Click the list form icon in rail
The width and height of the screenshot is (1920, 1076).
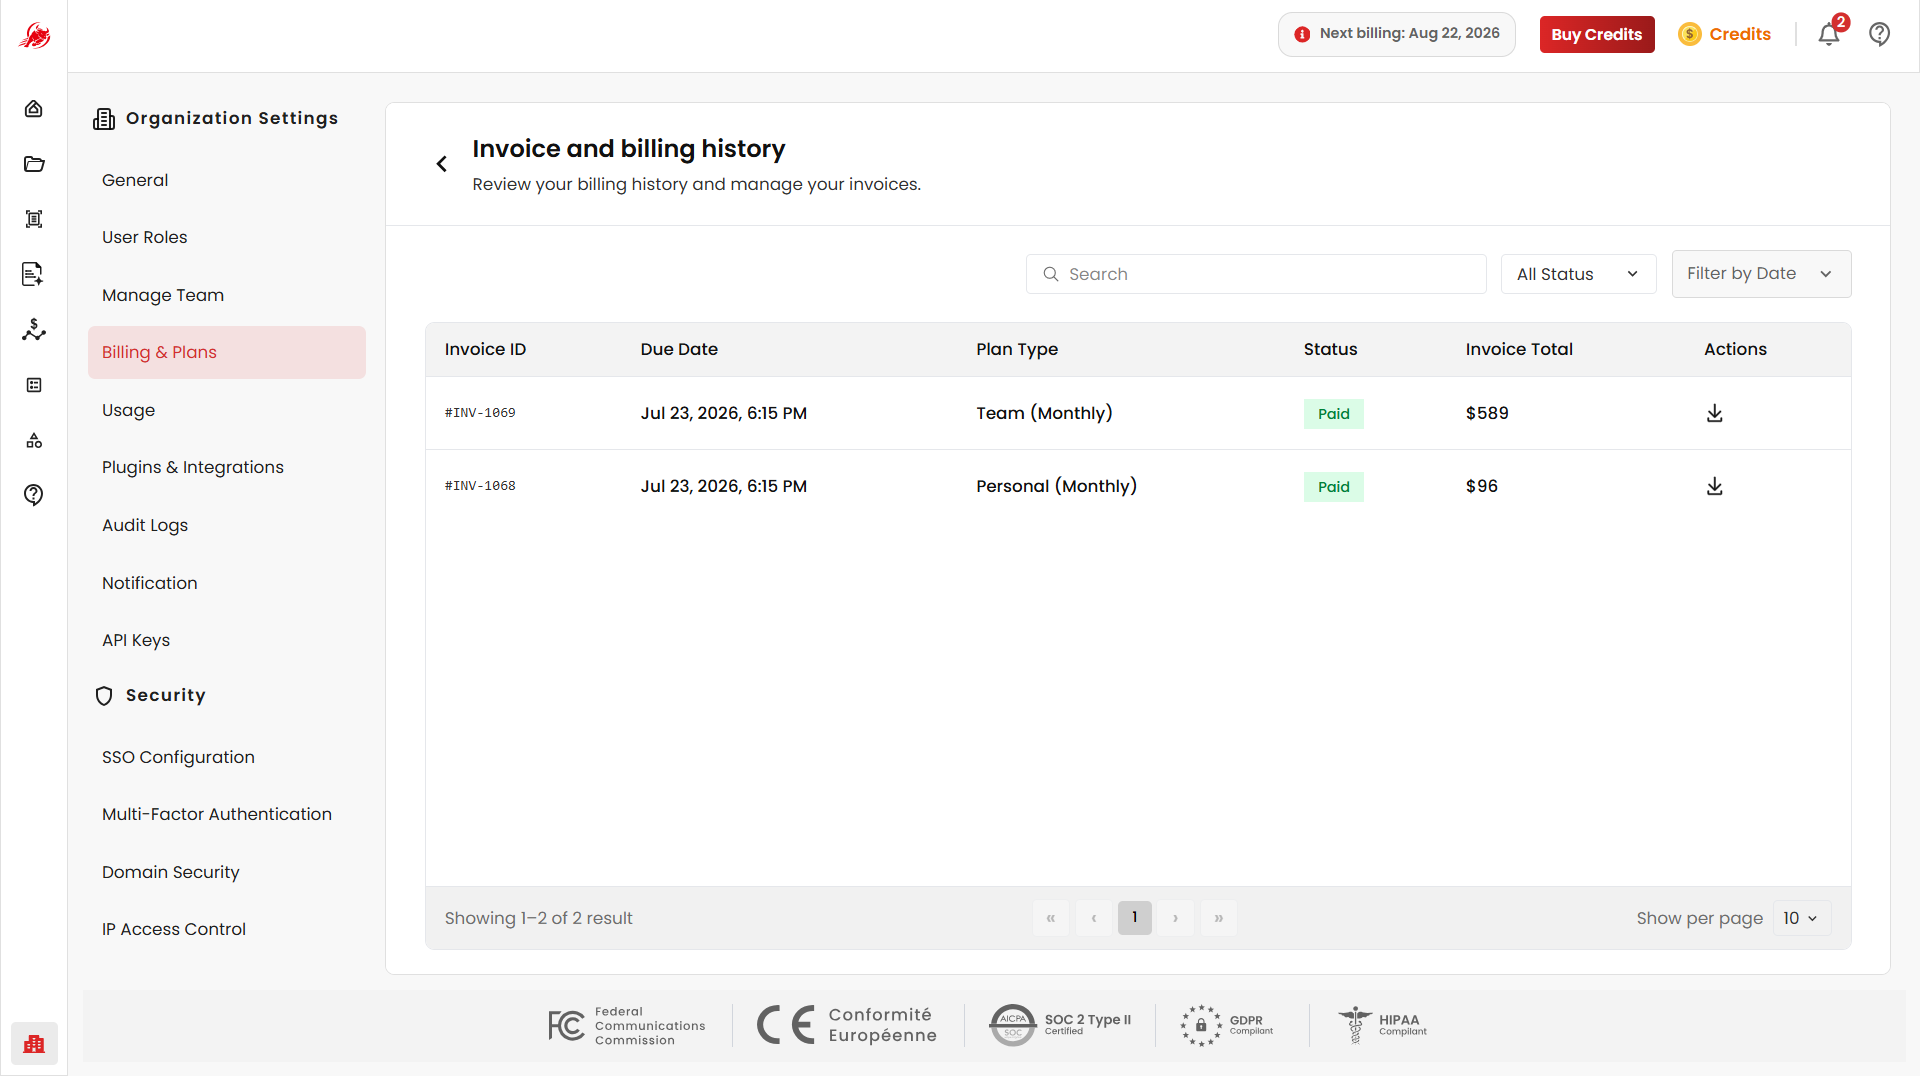click(x=34, y=385)
